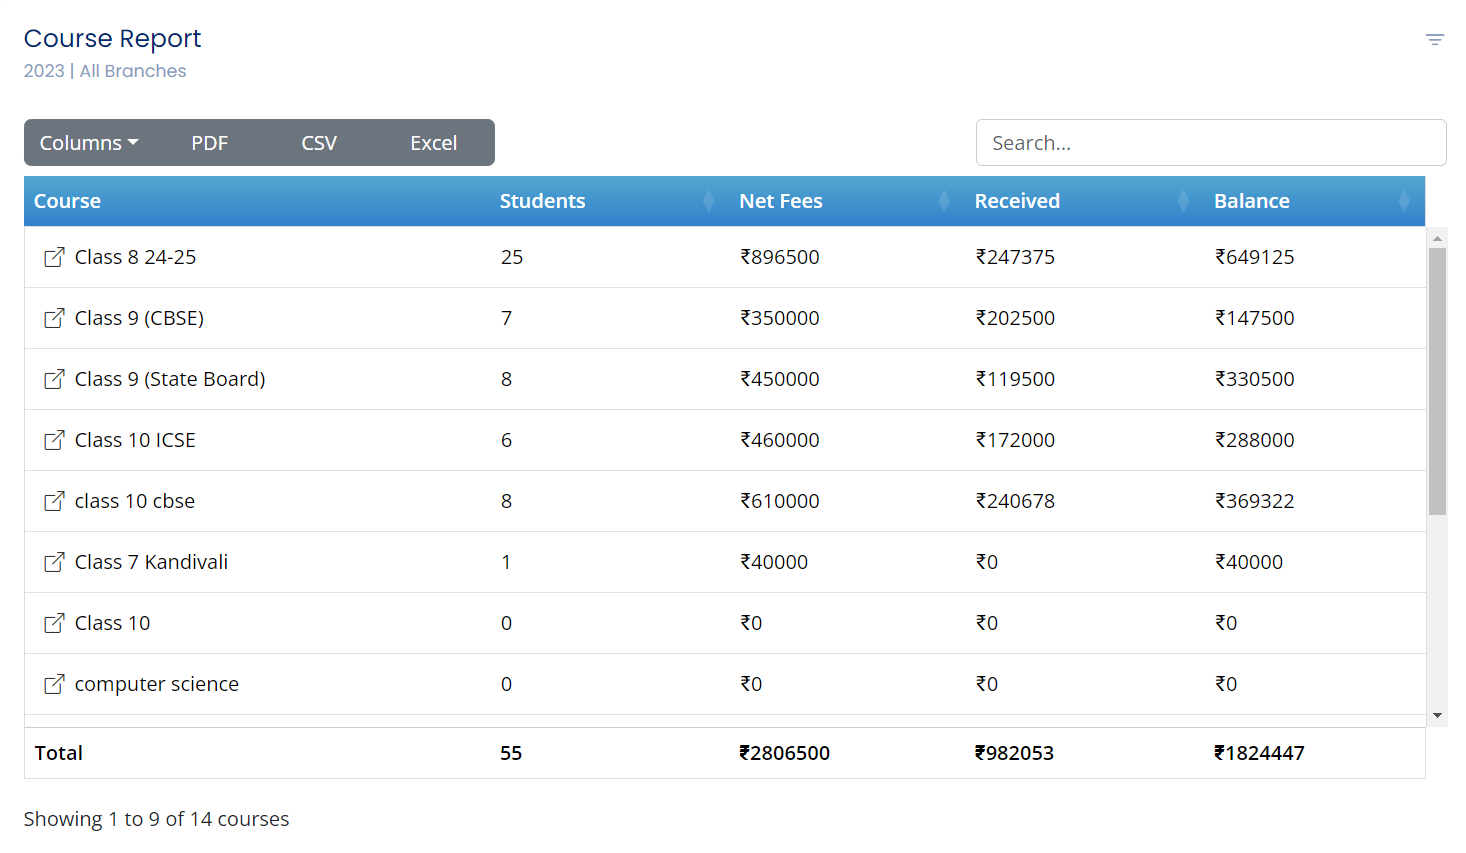The width and height of the screenshot is (1466, 853).
Task: Export the report as PDF
Action: pyautogui.click(x=210, y=143)
